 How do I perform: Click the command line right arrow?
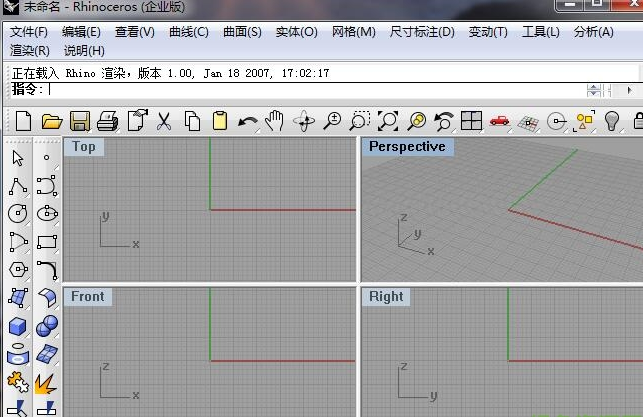(629, 90)
